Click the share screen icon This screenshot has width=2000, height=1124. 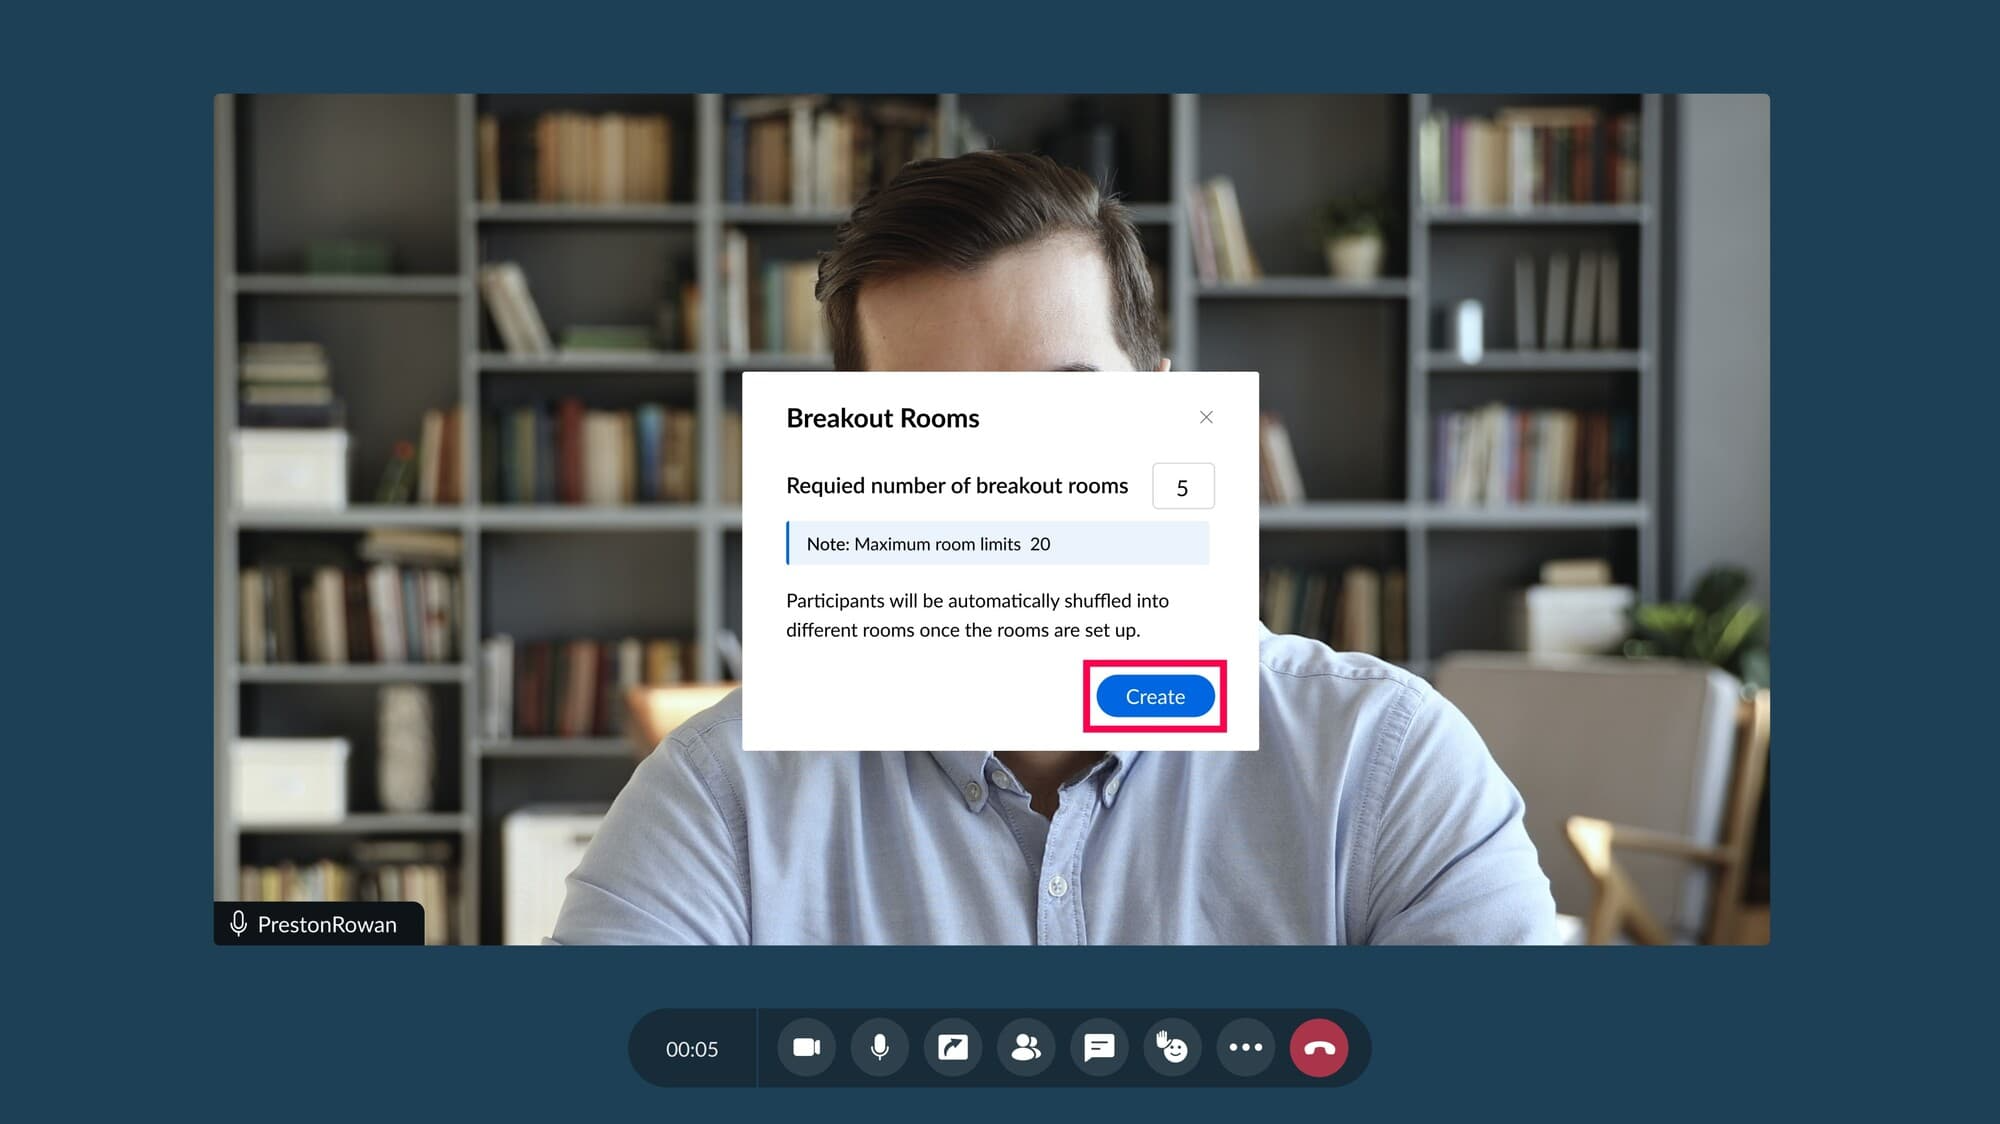coord(952,1047)
